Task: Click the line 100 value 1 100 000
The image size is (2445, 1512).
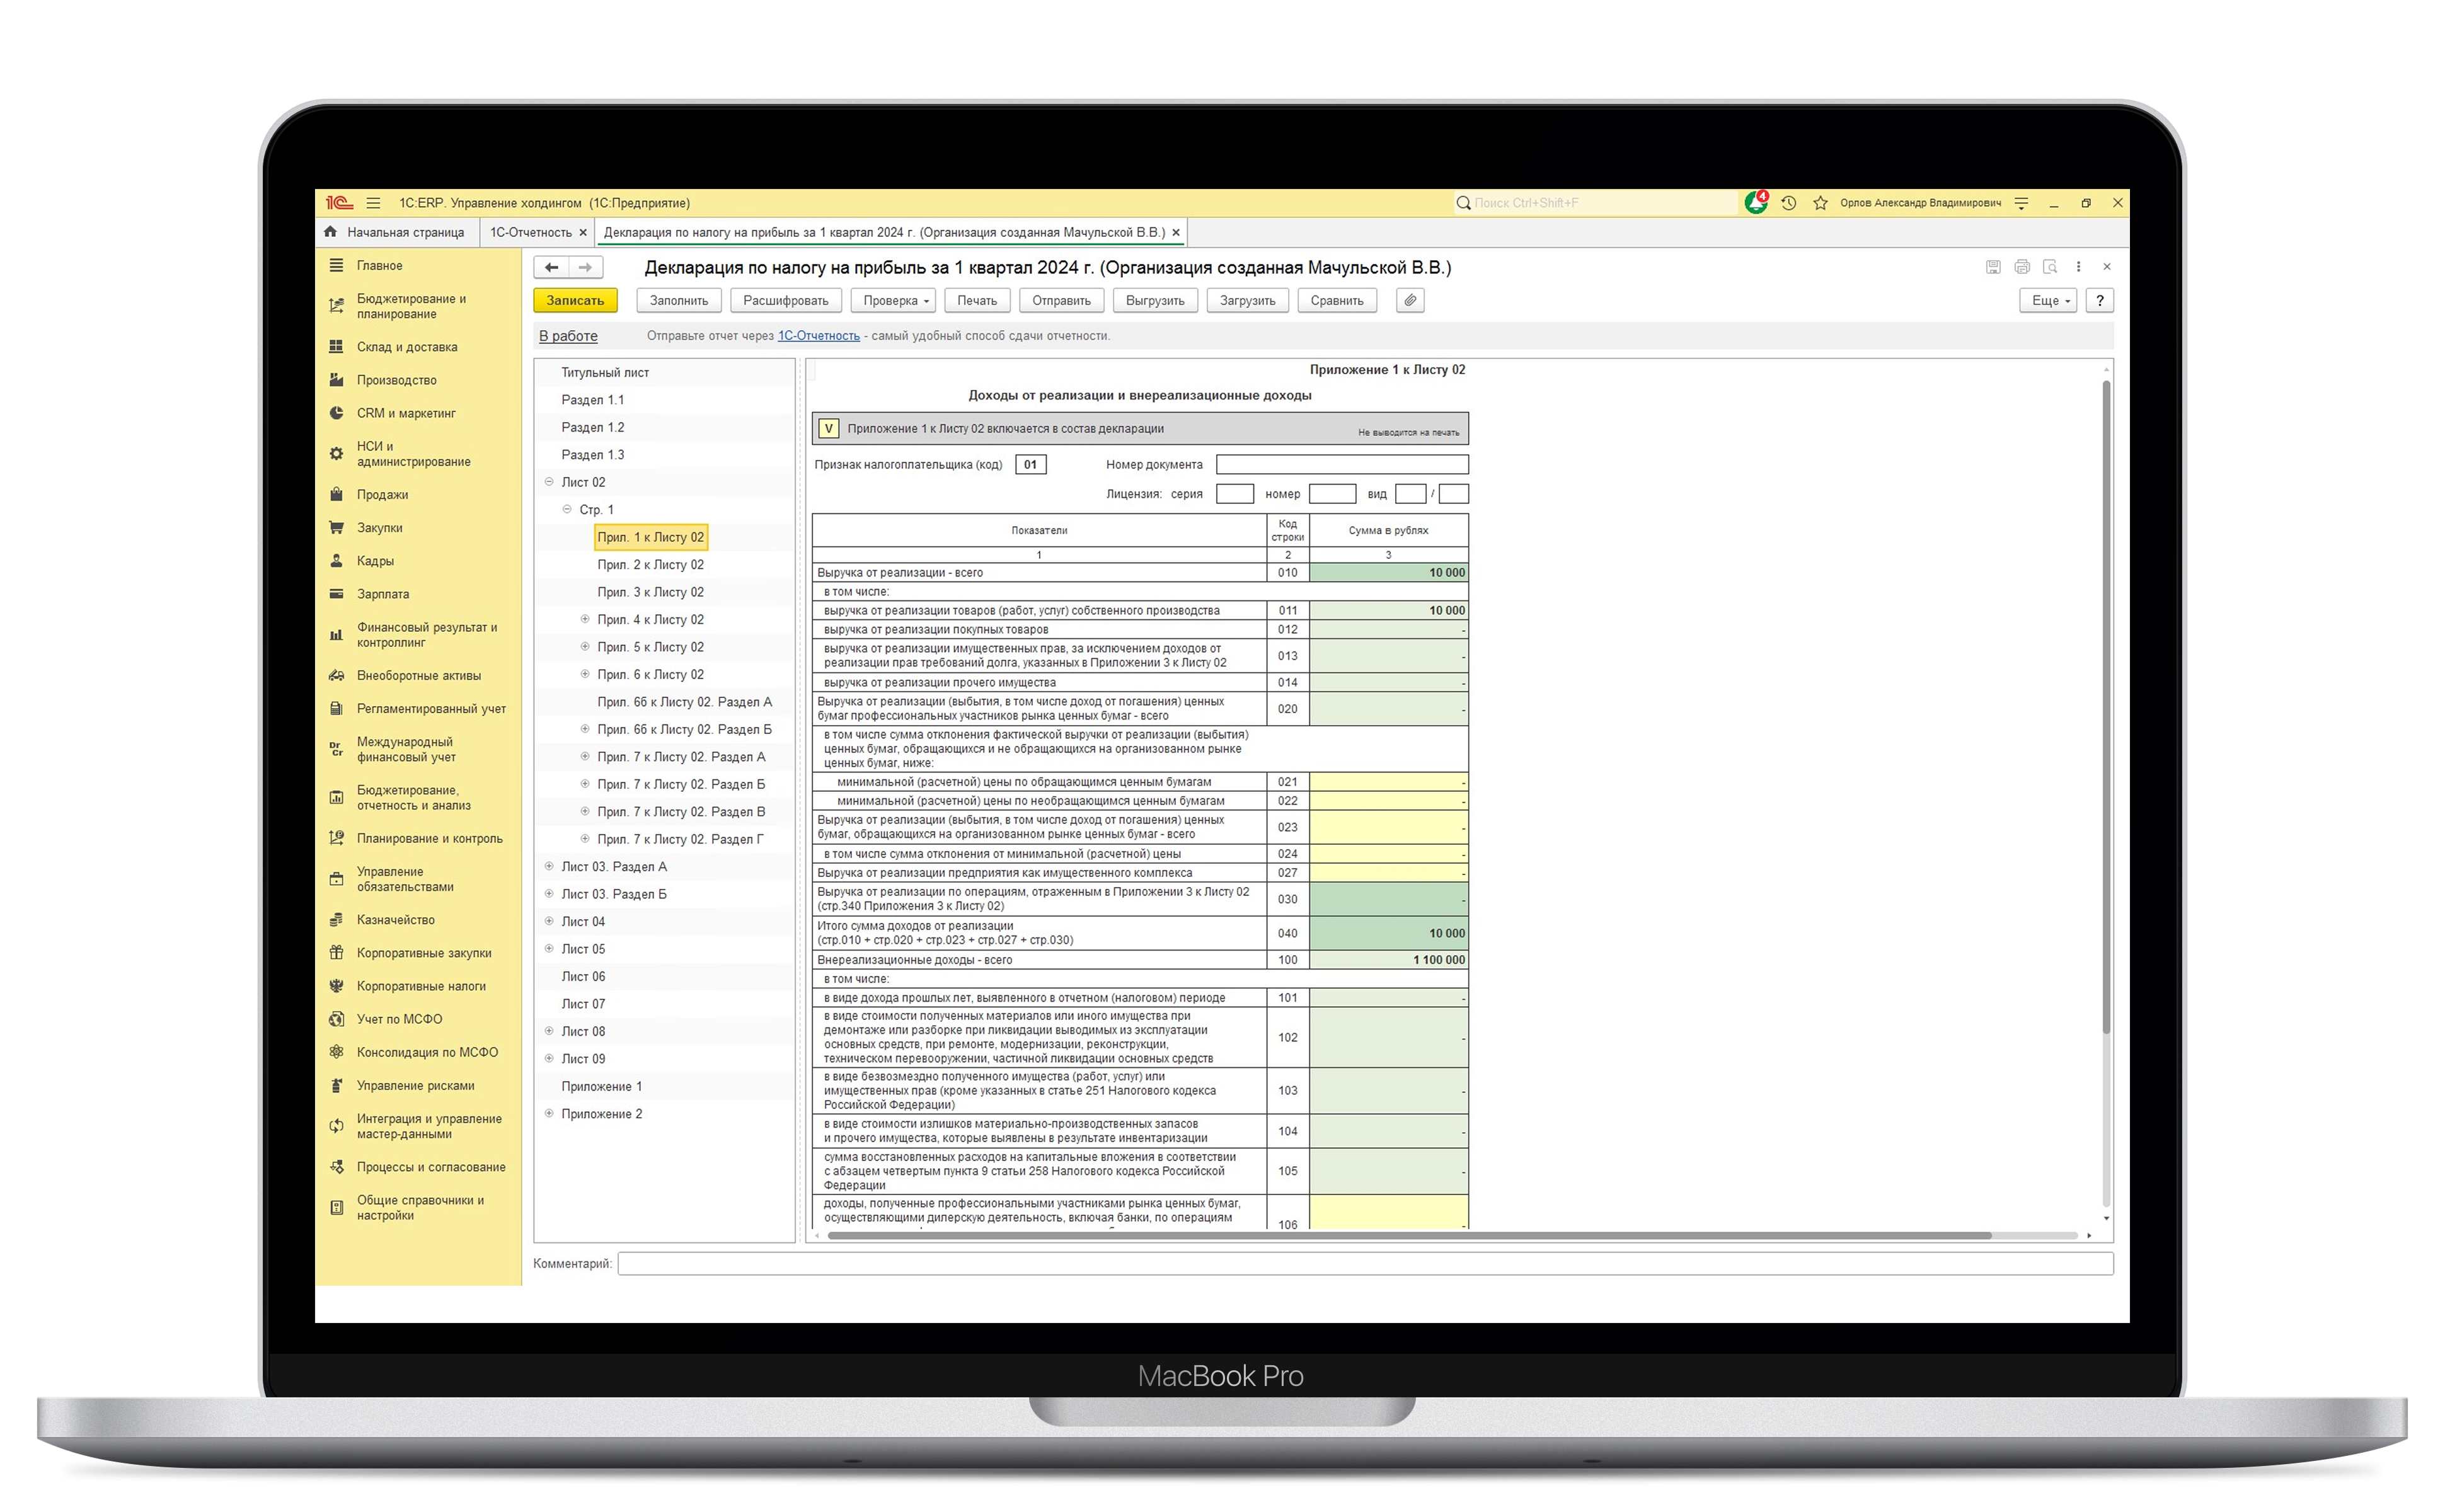Action: click(1388, 960)
